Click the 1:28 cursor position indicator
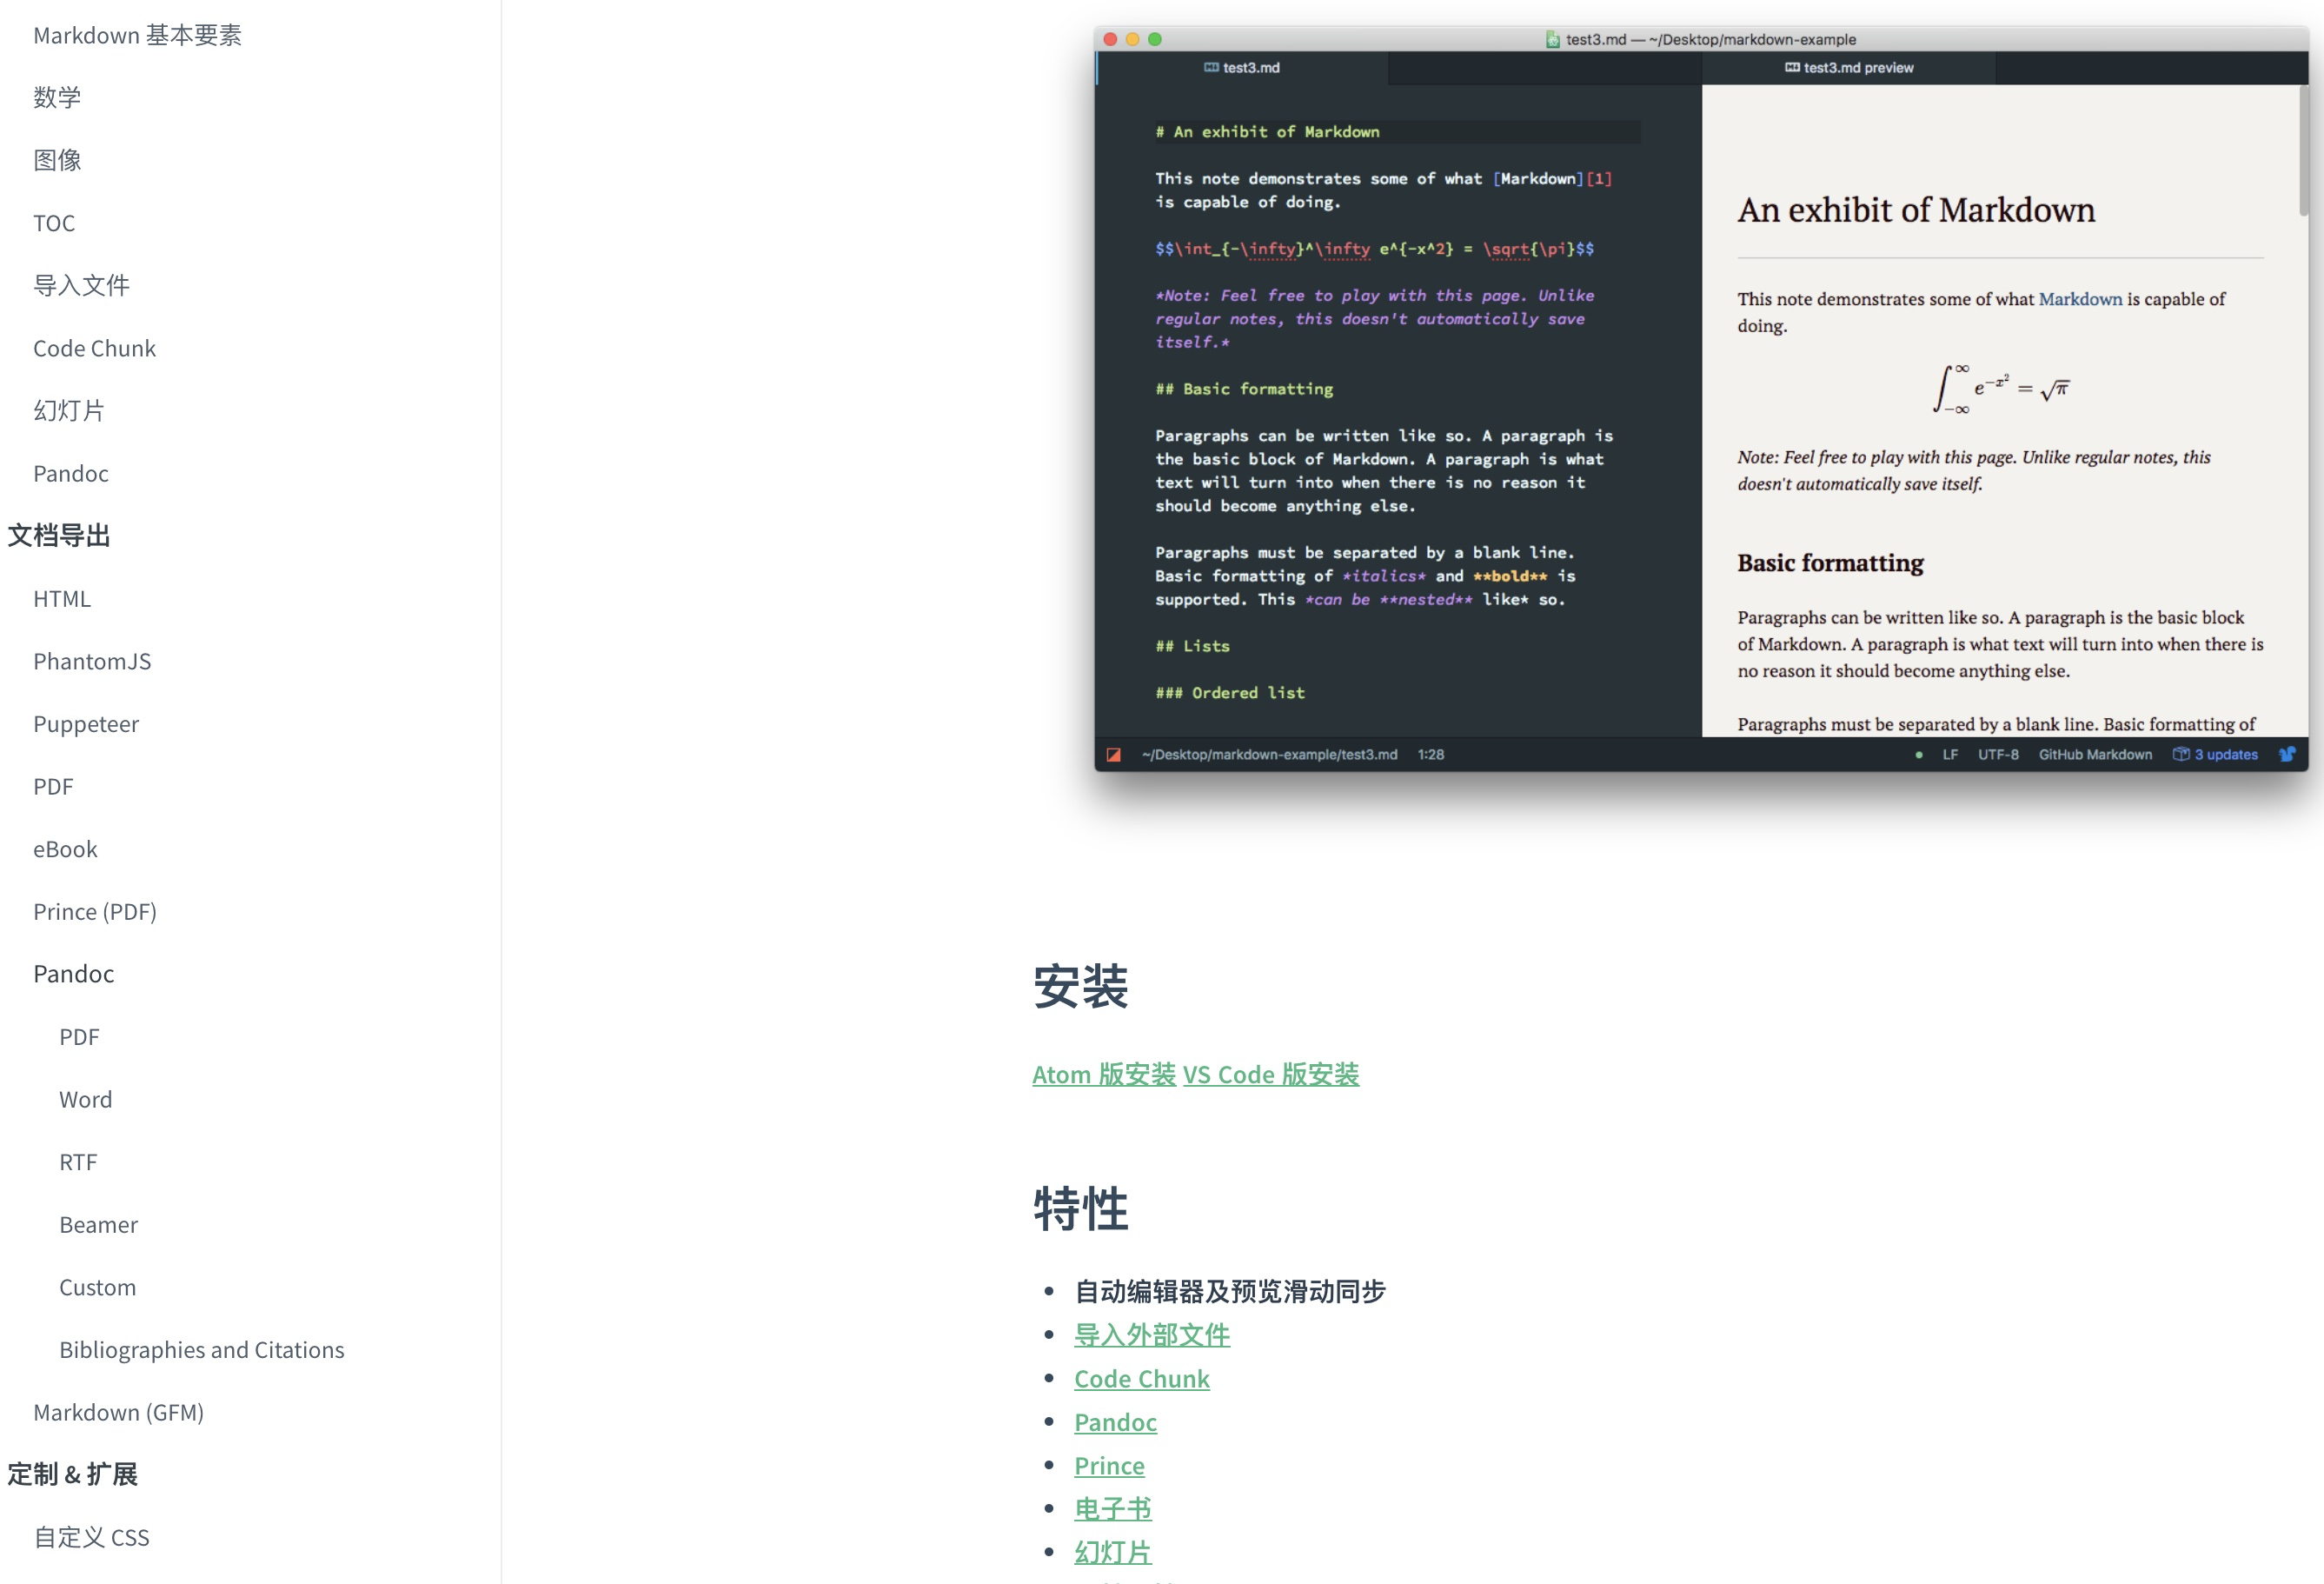This screenshot has height=1584, width=2324. (x=1431, y=755)
